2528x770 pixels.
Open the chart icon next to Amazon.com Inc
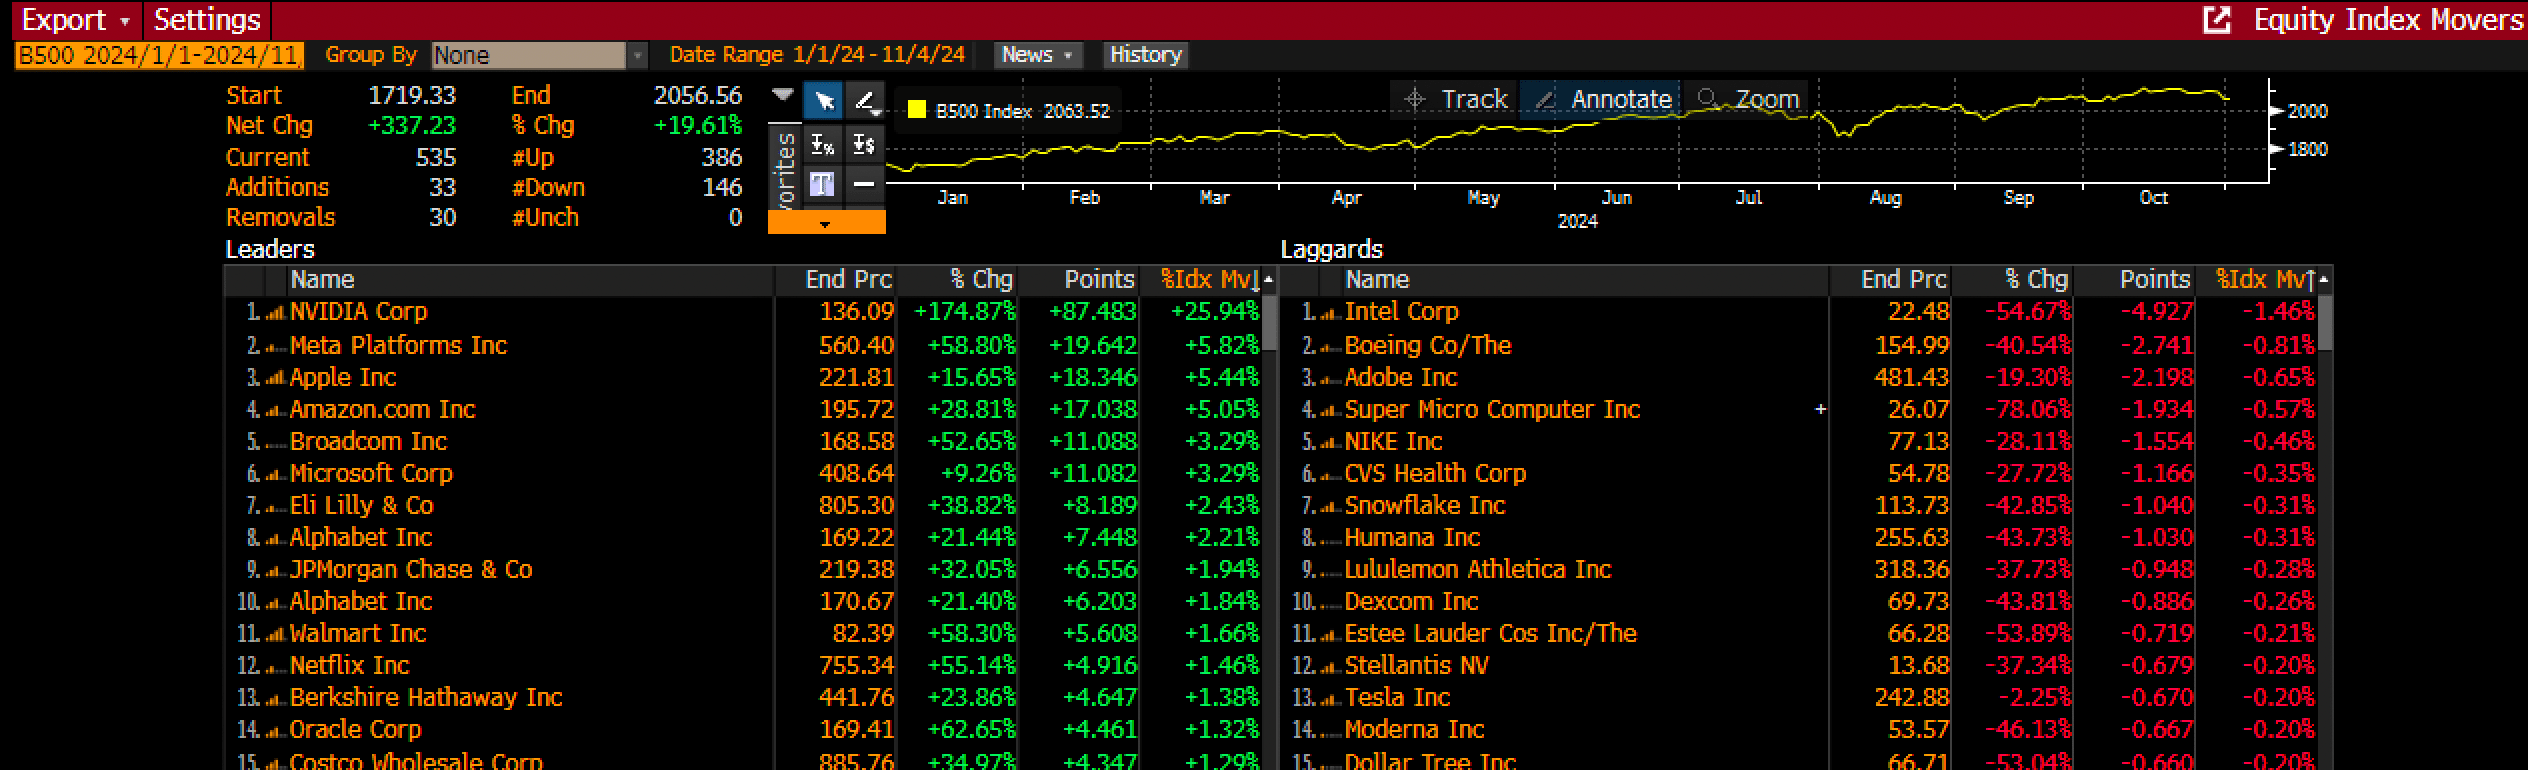click(x=275, y=411)
